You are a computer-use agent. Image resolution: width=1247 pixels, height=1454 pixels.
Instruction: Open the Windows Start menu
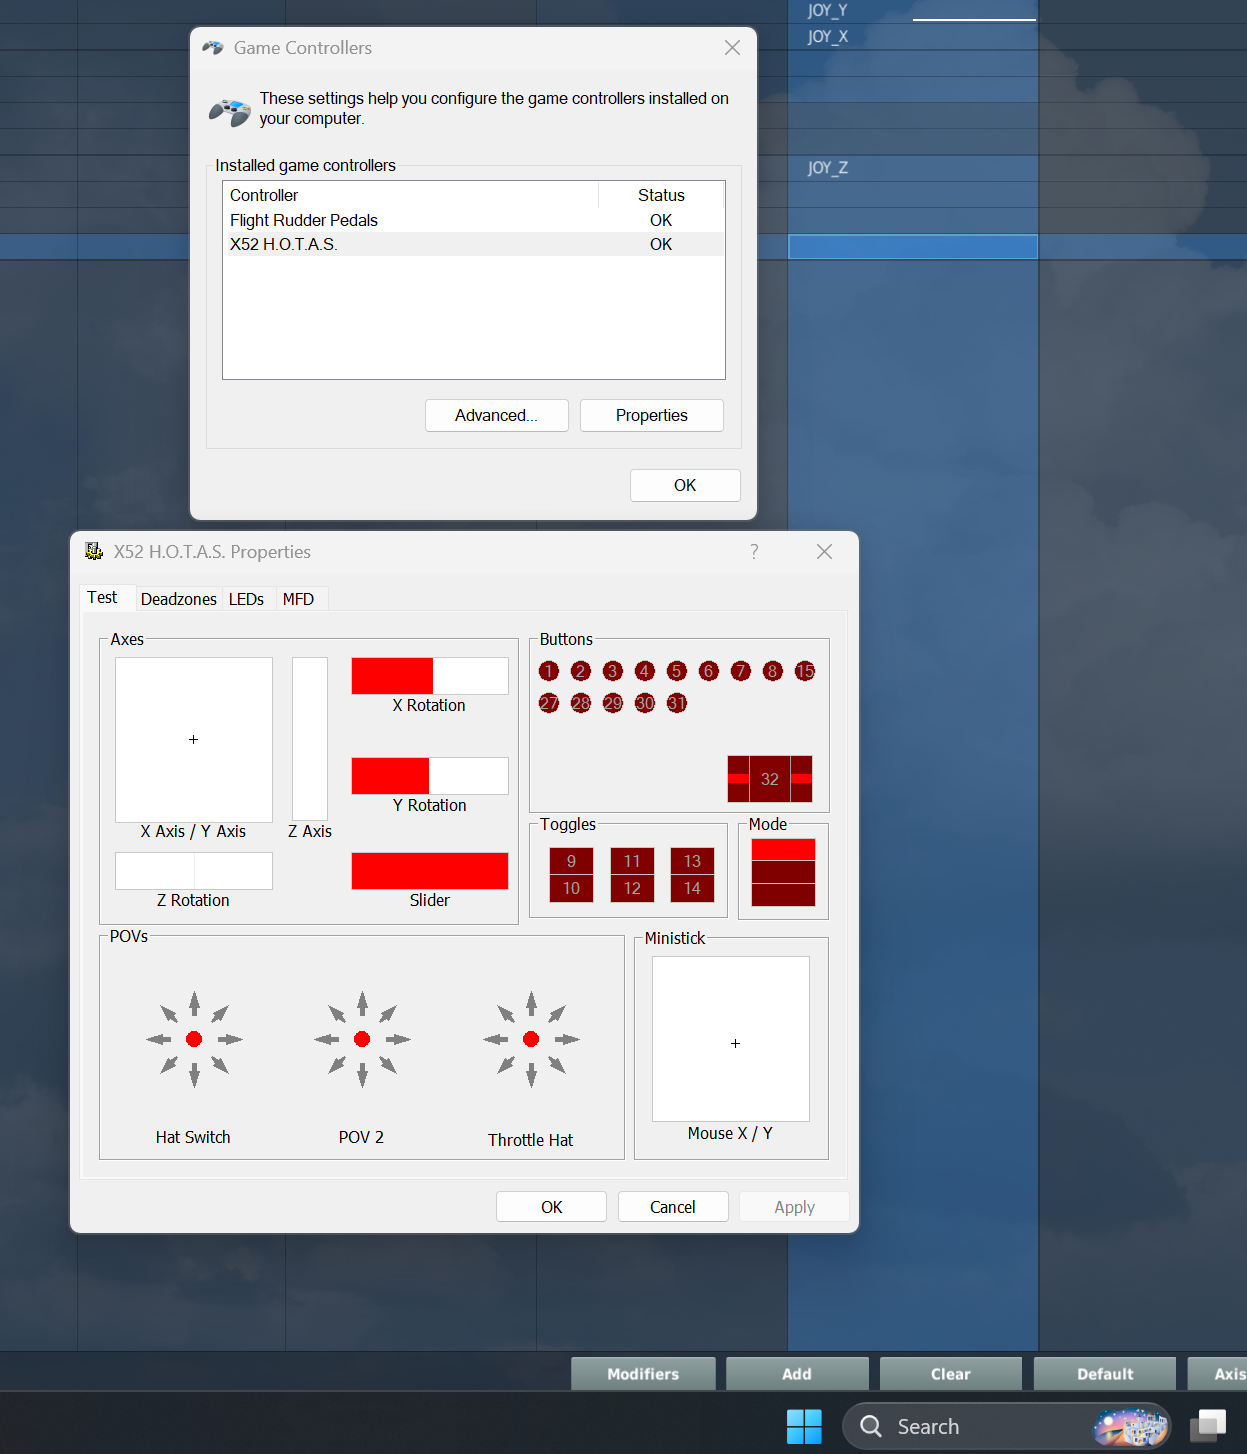804,1426
